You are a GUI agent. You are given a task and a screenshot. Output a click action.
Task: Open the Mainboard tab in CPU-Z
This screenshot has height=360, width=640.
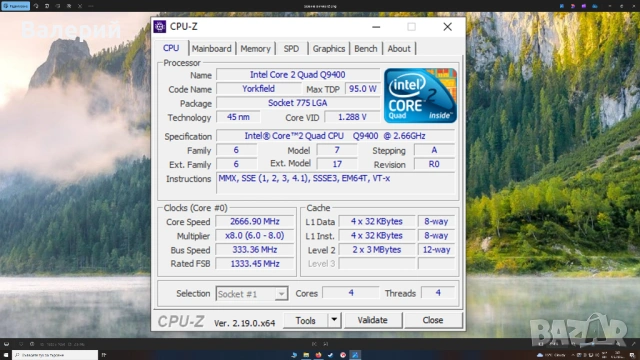pos(211,49)
